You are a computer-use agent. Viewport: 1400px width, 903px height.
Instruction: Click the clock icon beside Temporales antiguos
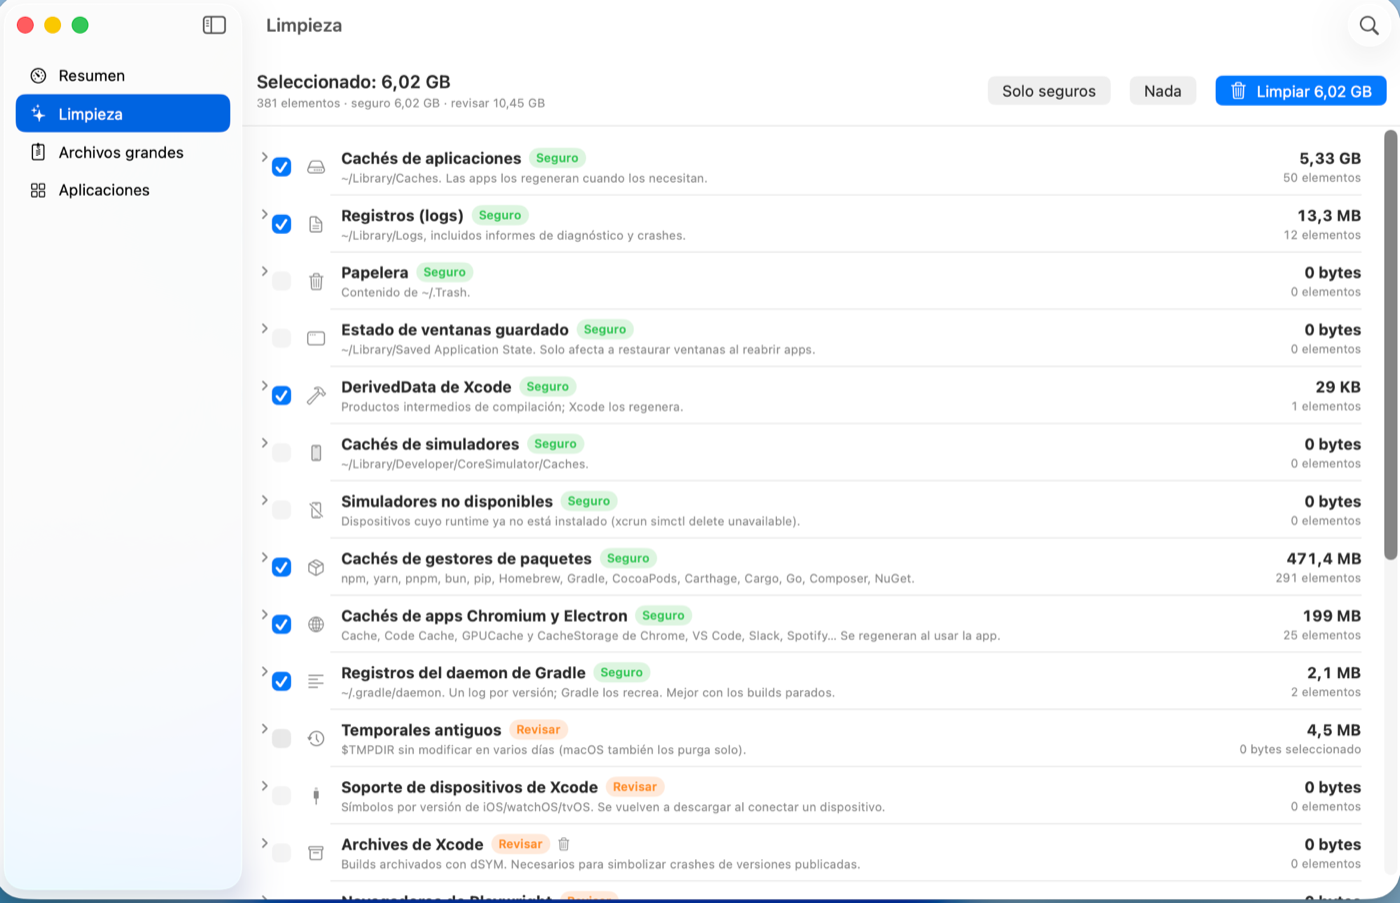click(x=316, y=738)
